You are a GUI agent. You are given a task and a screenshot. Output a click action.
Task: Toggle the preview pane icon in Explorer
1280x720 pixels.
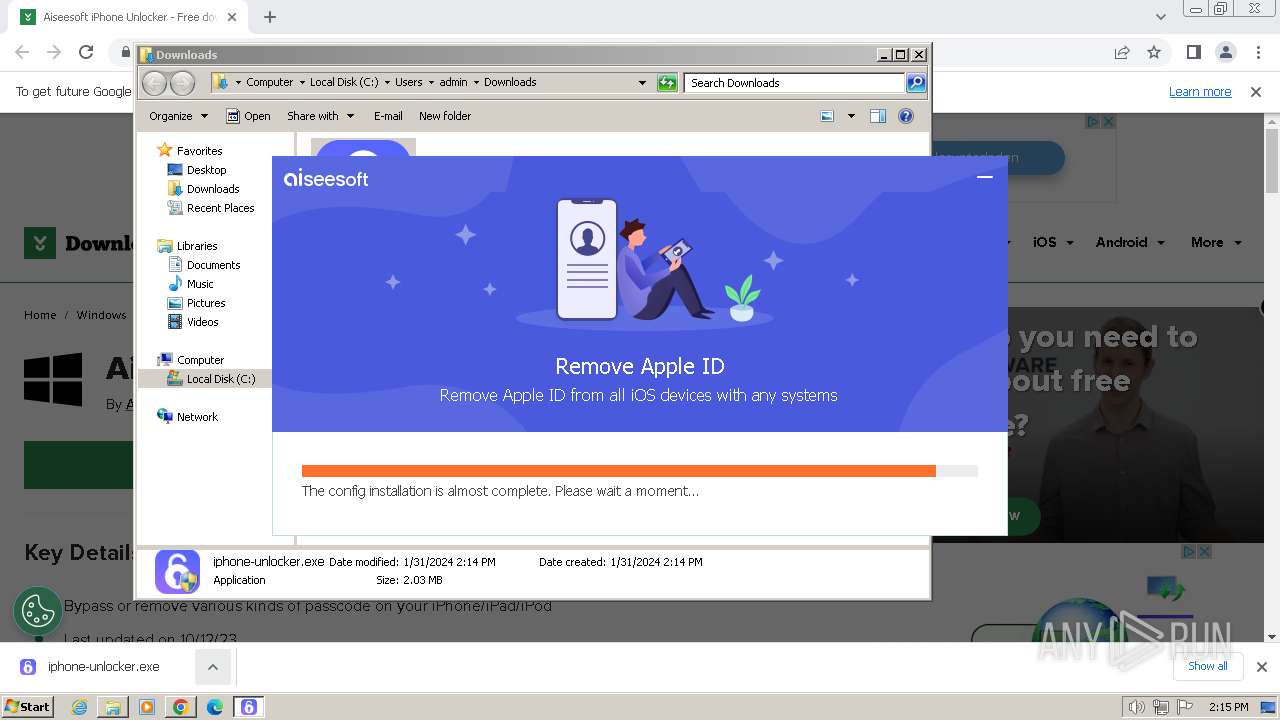878,116
